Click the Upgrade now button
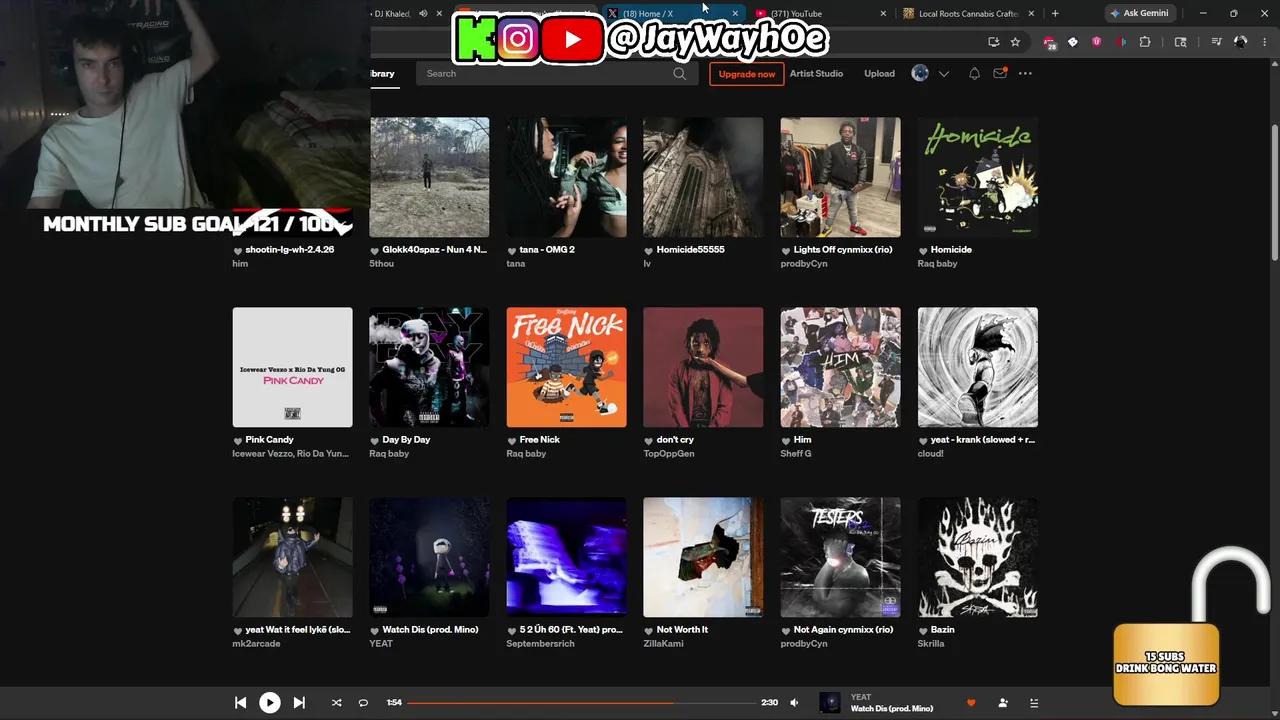This screenshot has height=720, width=1280. click(747, 74)
